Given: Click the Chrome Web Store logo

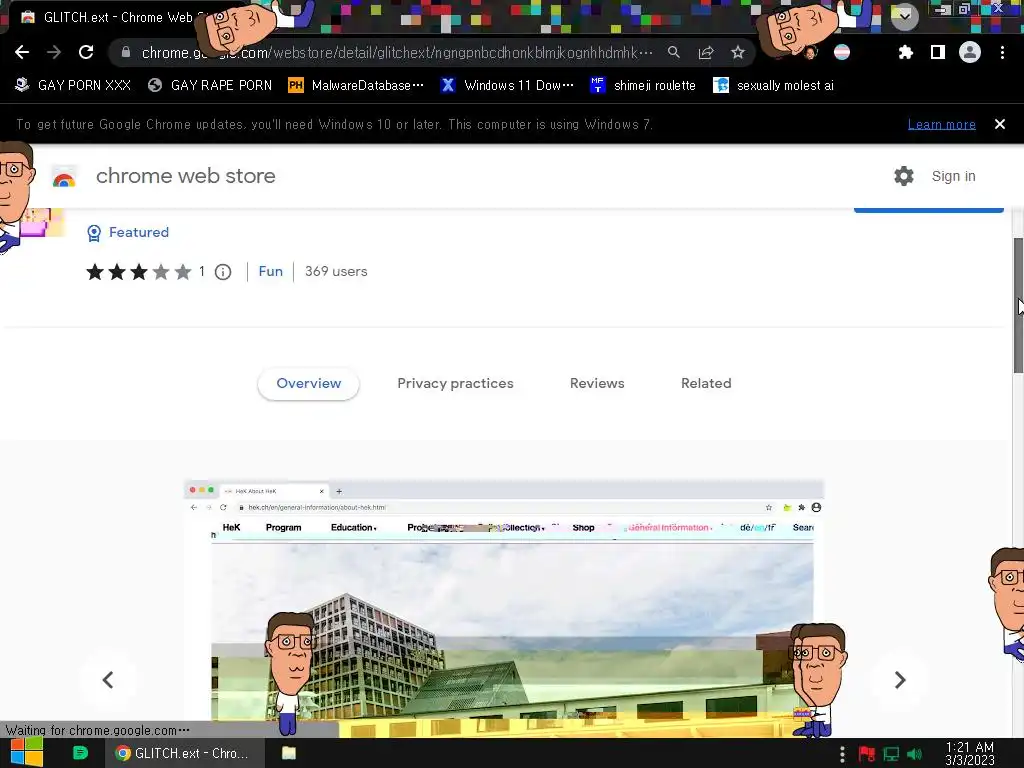Looking at the screenshot, I should coord(64,177).
